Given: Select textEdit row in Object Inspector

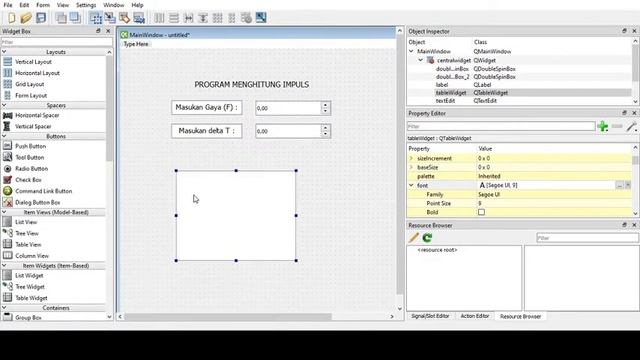Looking at the screenshot, I should click(519, 101).
